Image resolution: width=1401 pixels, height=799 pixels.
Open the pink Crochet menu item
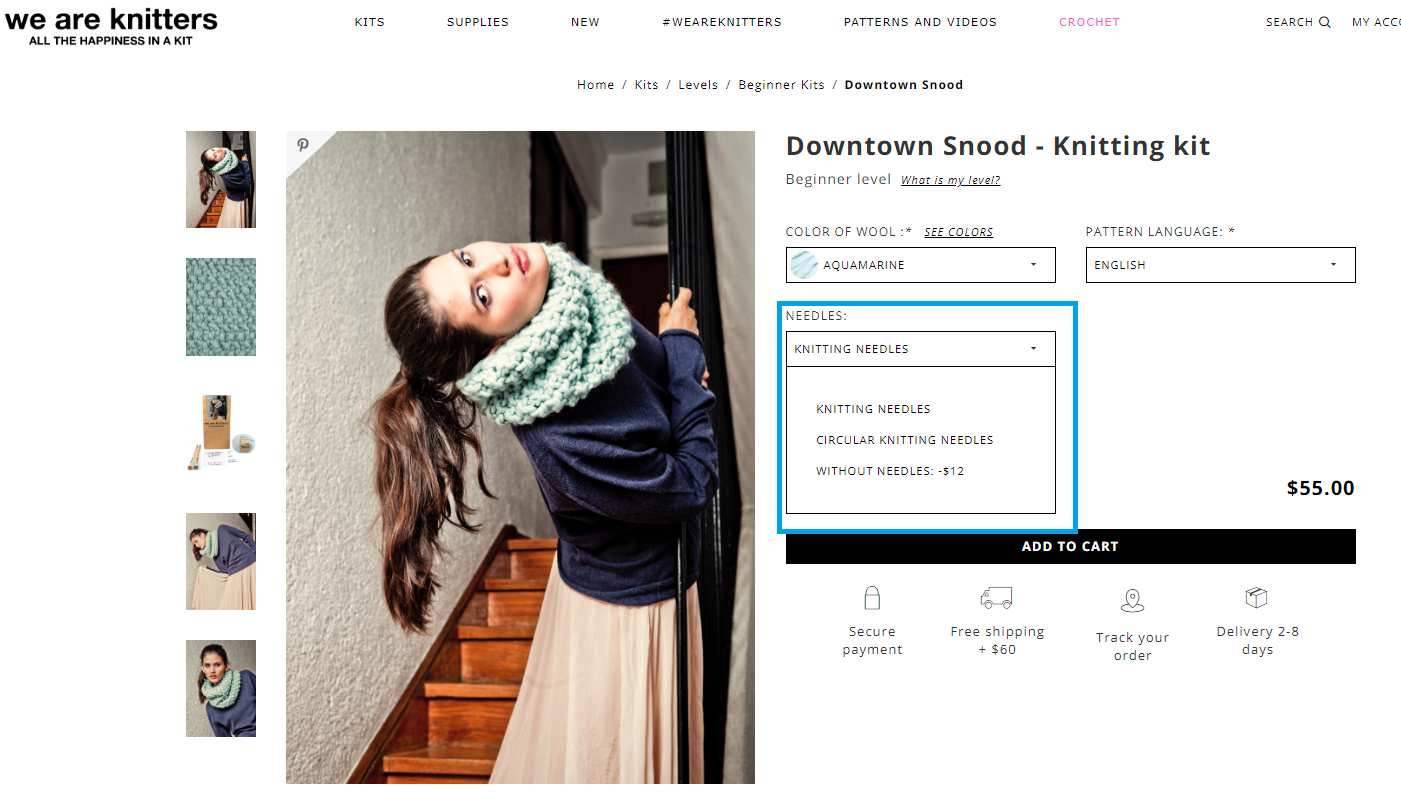coord(1089,22)
